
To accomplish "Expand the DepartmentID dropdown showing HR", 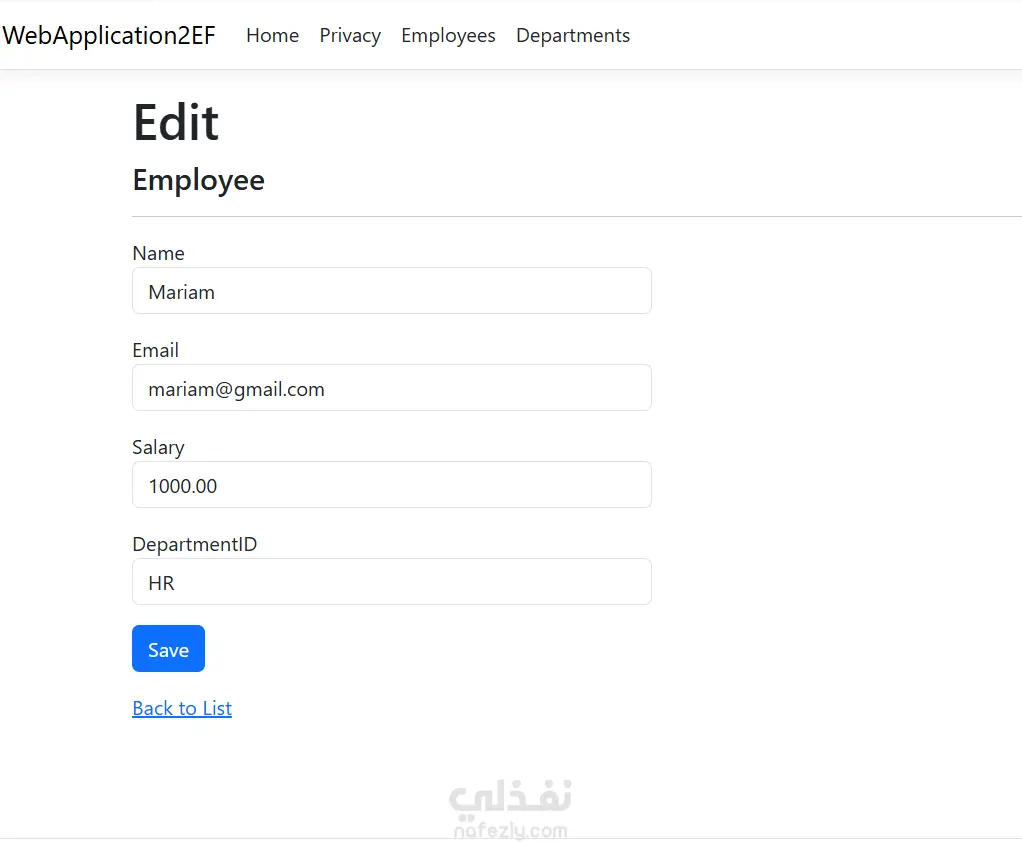I will [392, 581].
